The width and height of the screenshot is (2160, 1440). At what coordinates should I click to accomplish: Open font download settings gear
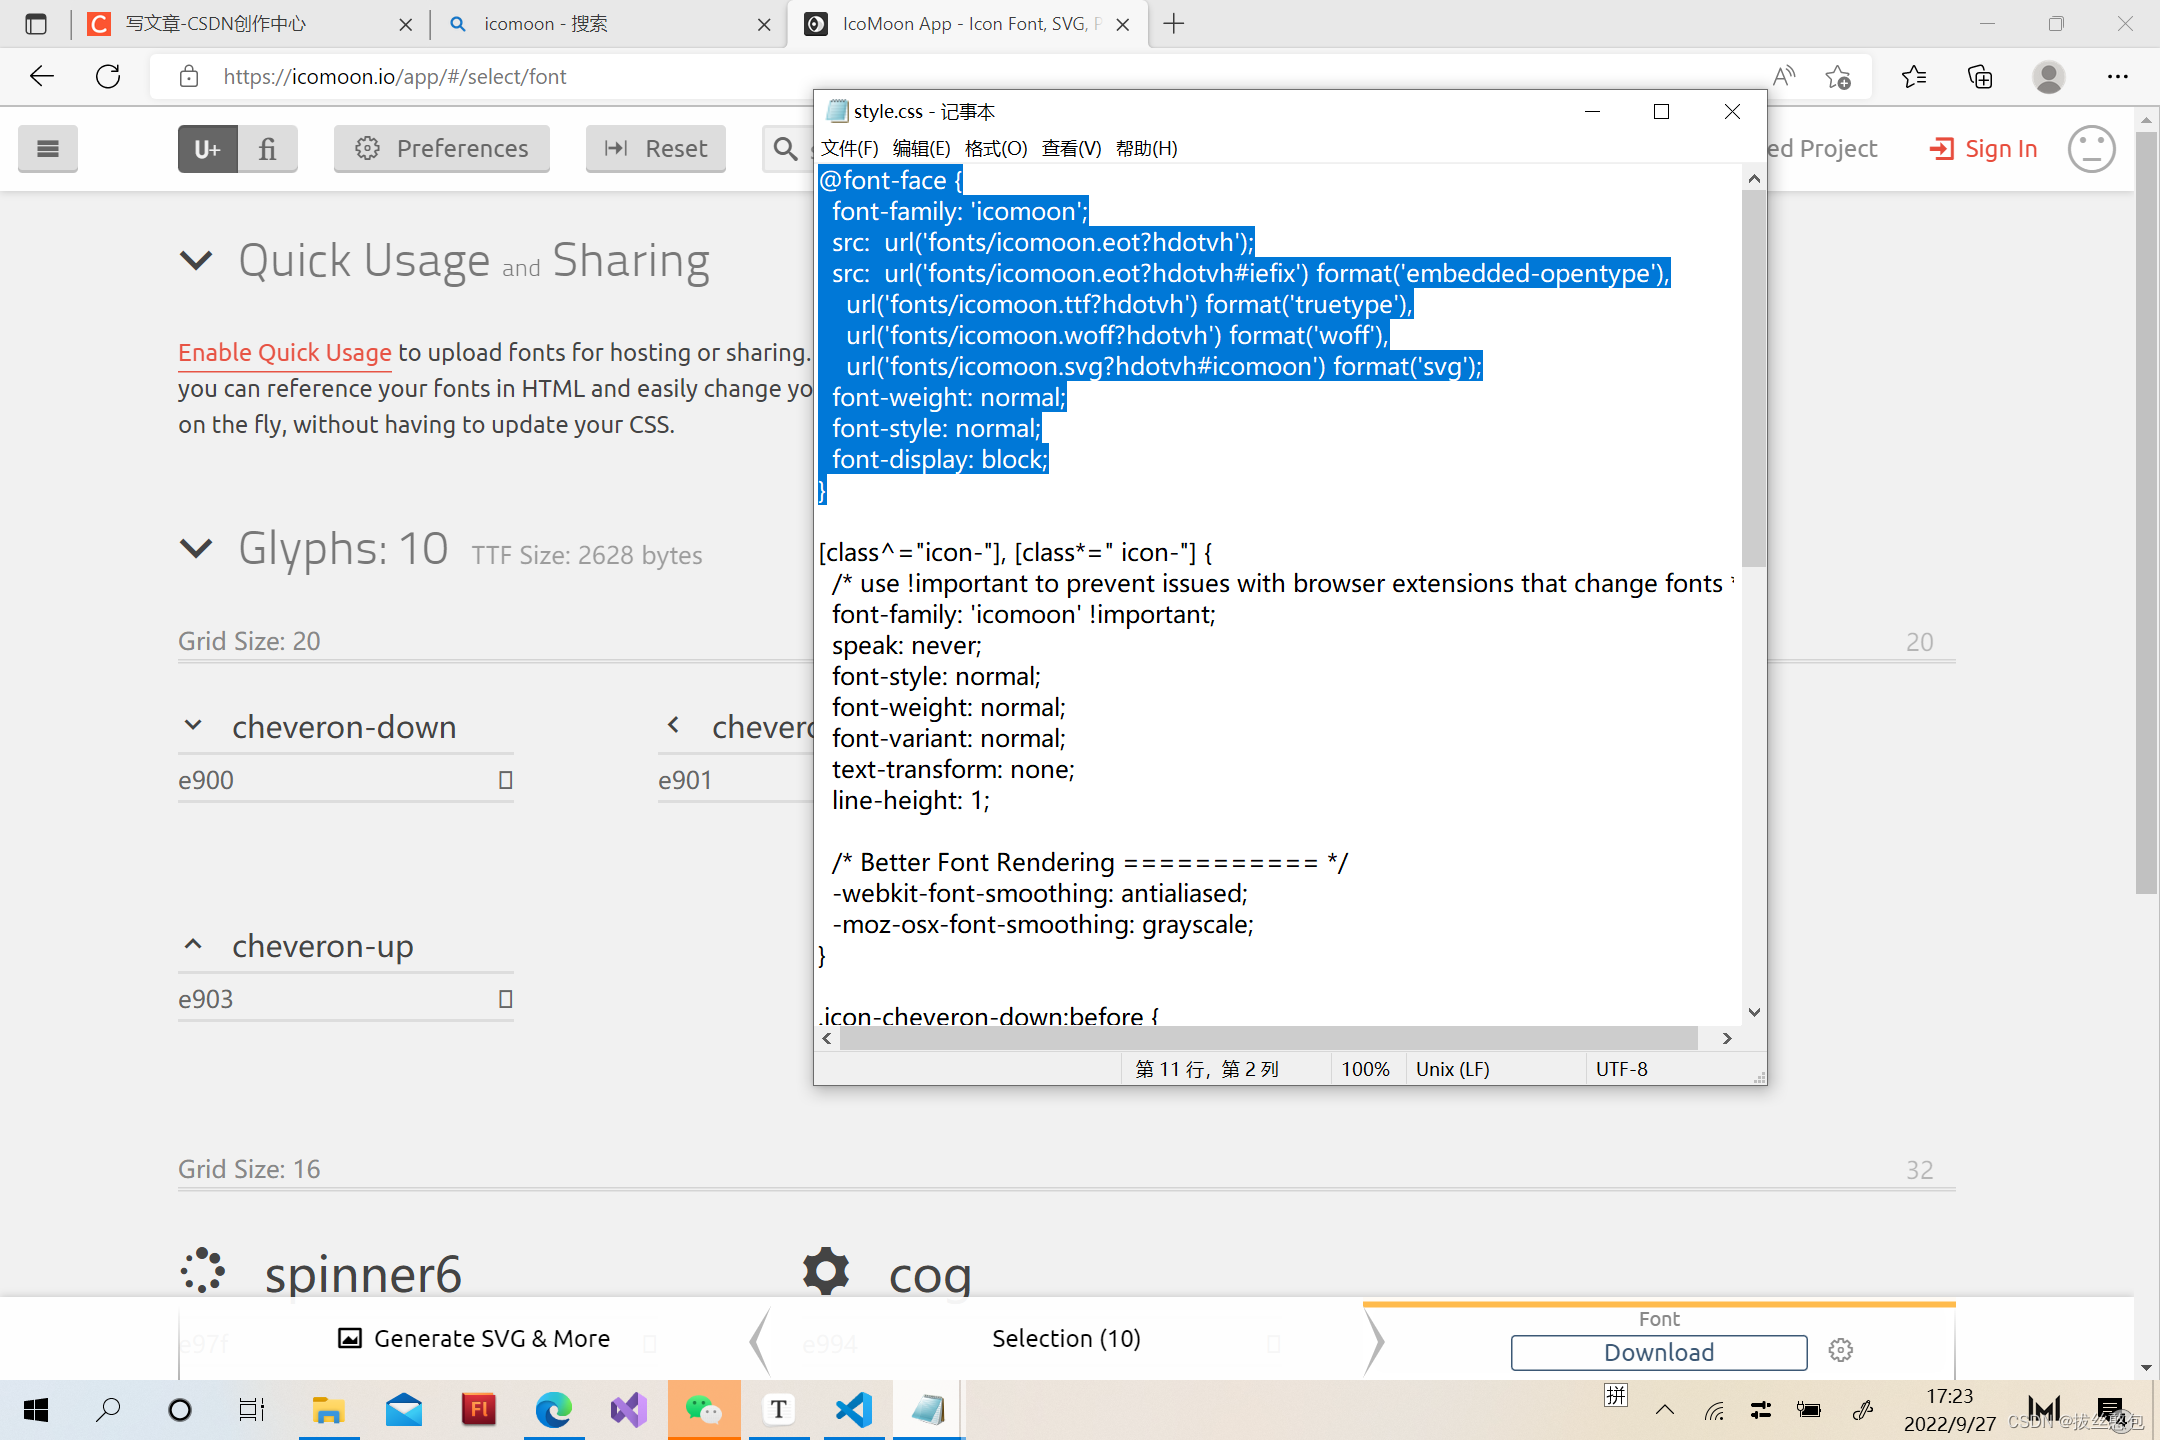point(1840,1351)
